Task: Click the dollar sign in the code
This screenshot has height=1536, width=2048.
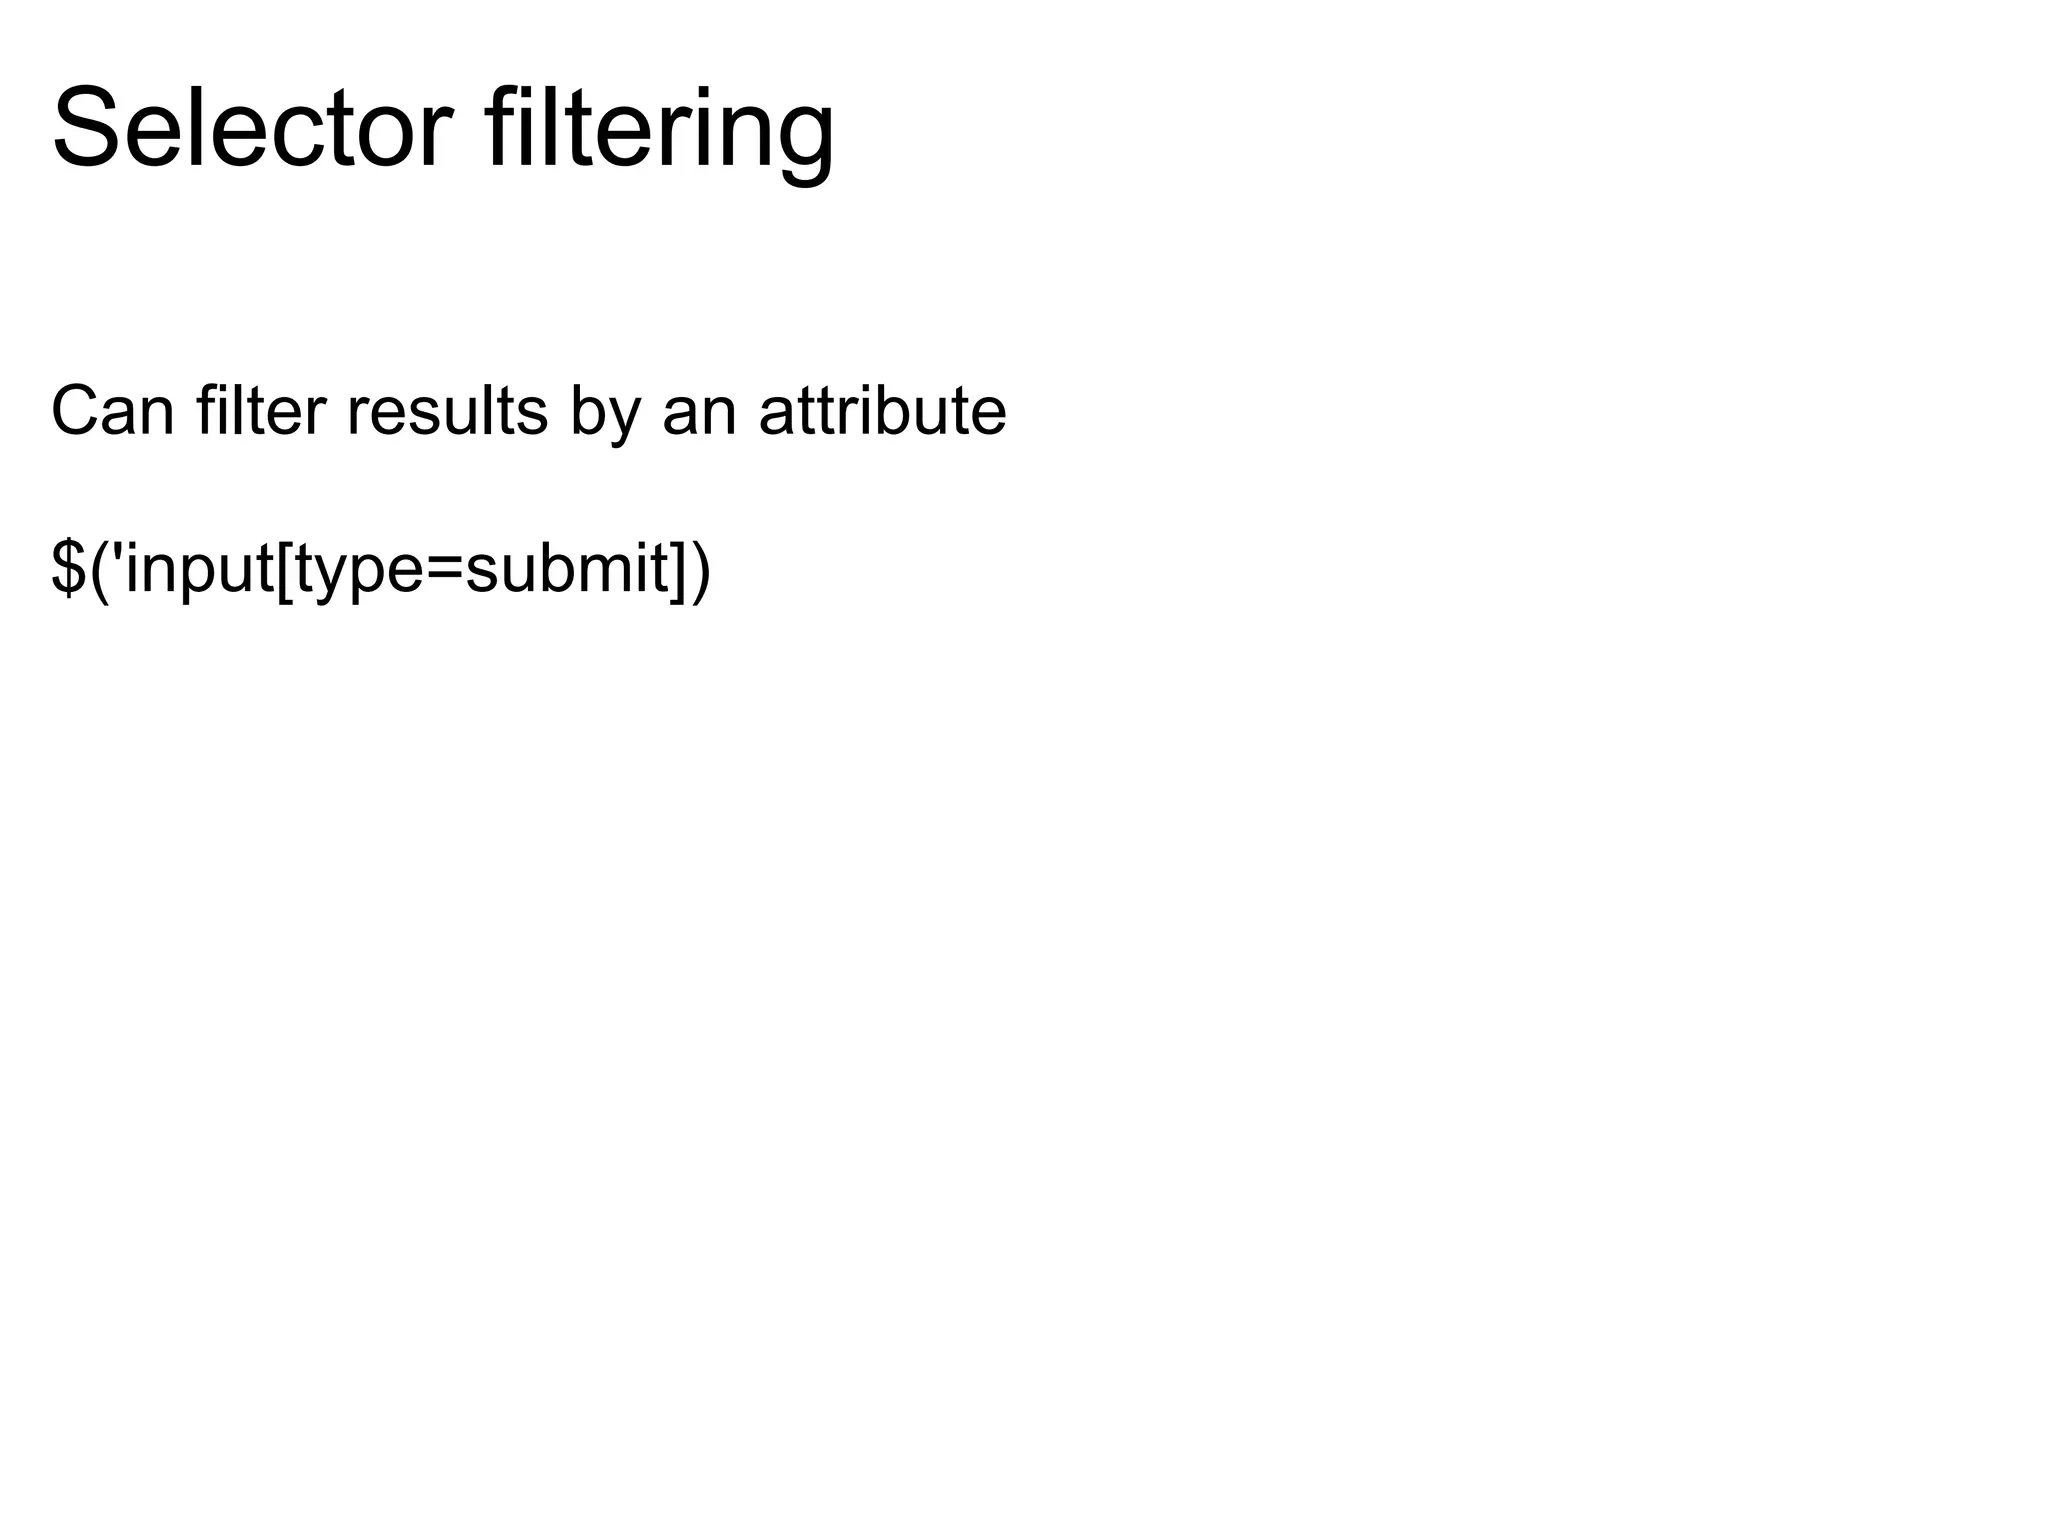Action: (70, 568)
